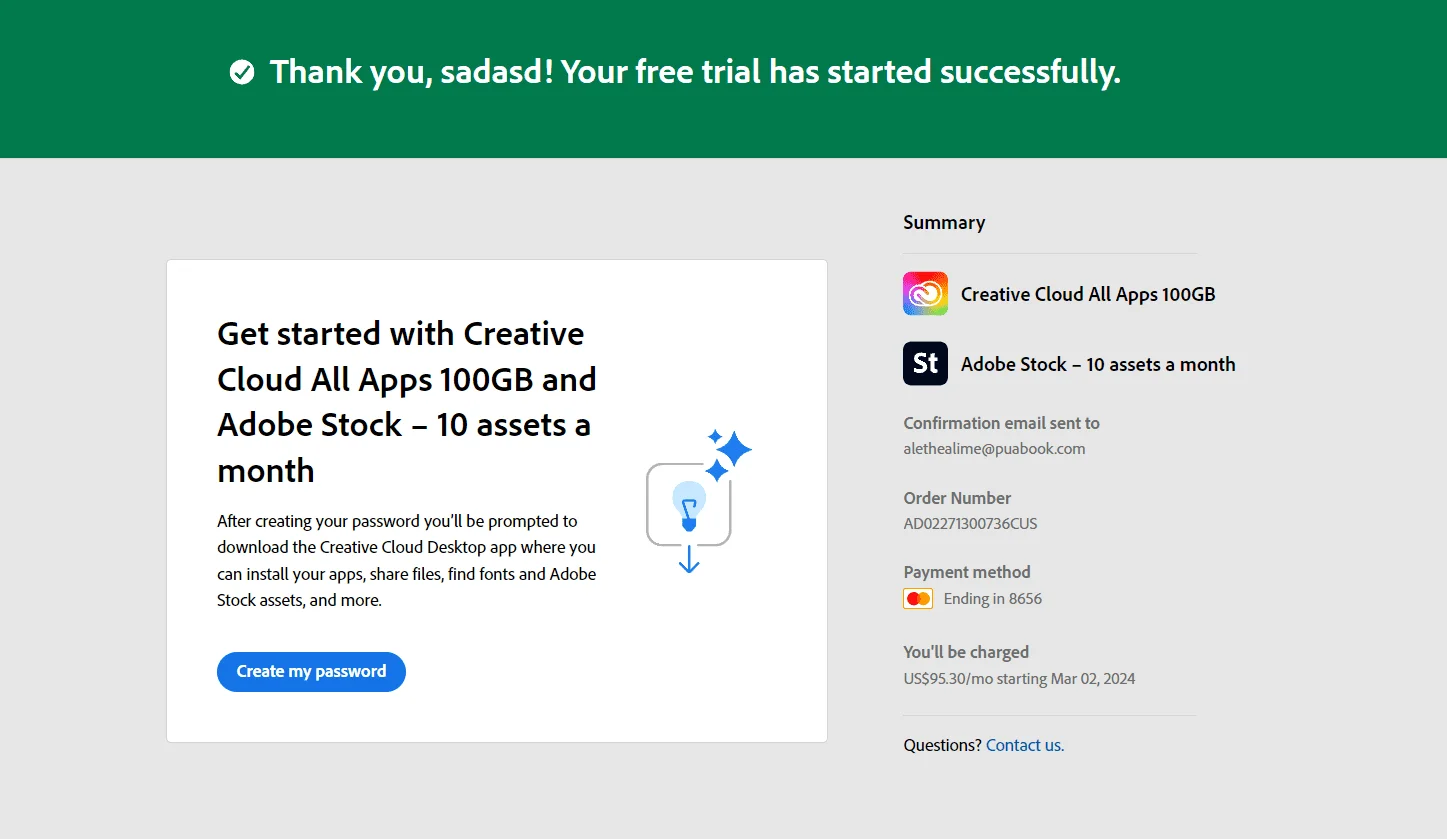Click the Creative Cloud rainbow icon

coord(925,294)
